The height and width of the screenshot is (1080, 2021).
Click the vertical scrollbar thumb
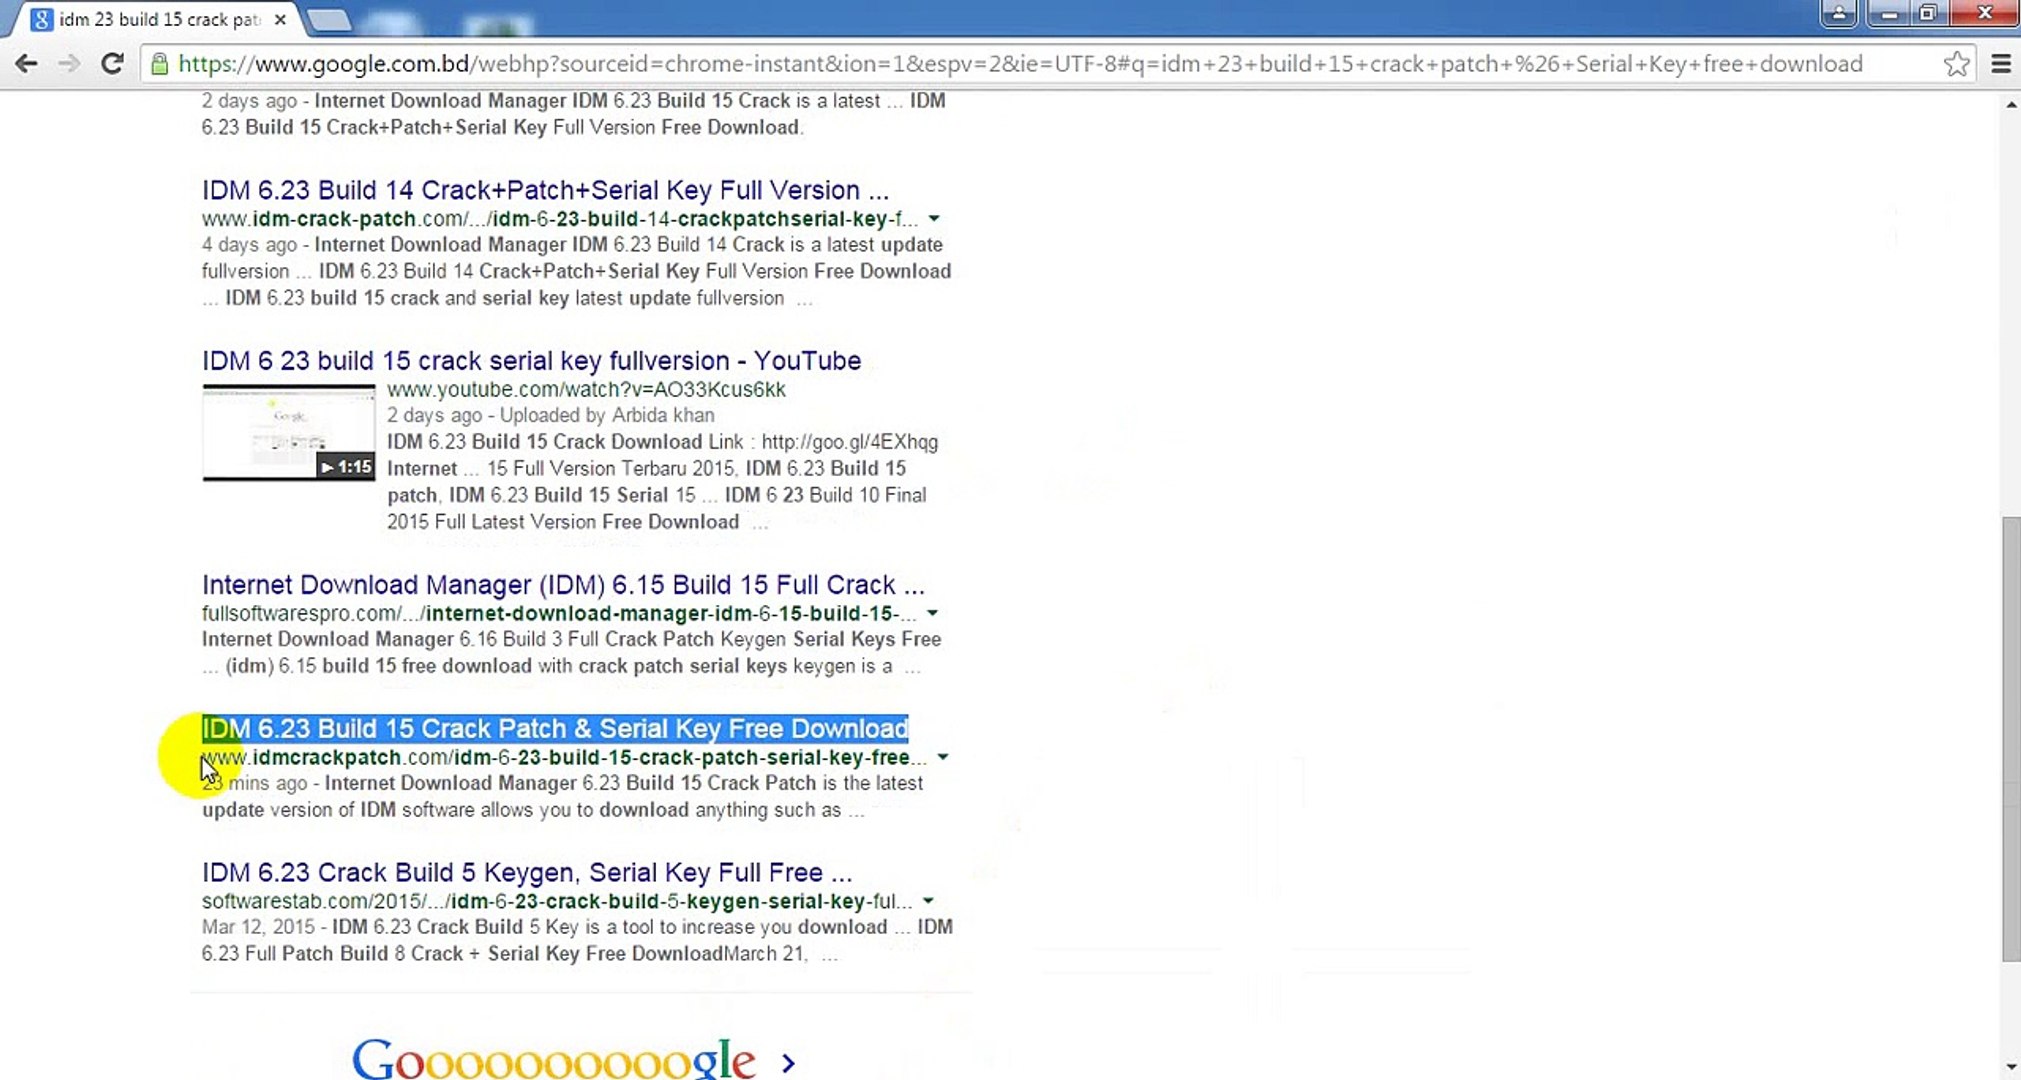point(2010,740)
